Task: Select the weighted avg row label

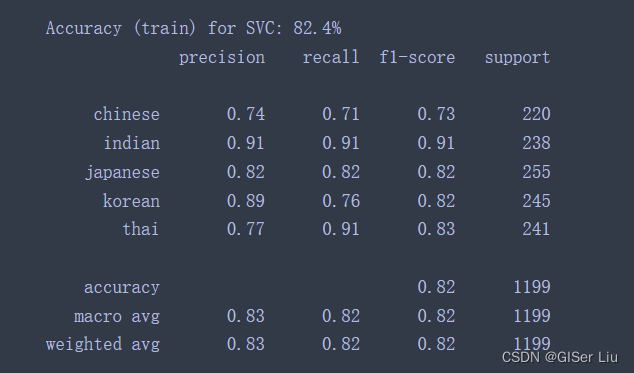Action: [103, 345]
